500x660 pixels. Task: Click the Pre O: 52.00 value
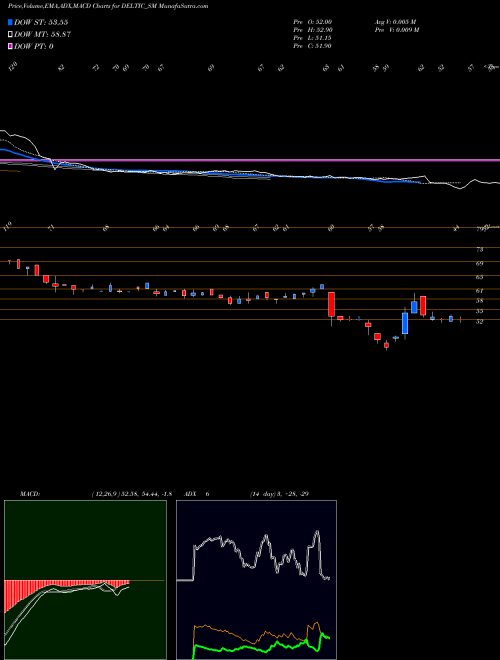[x=313, y=22]
